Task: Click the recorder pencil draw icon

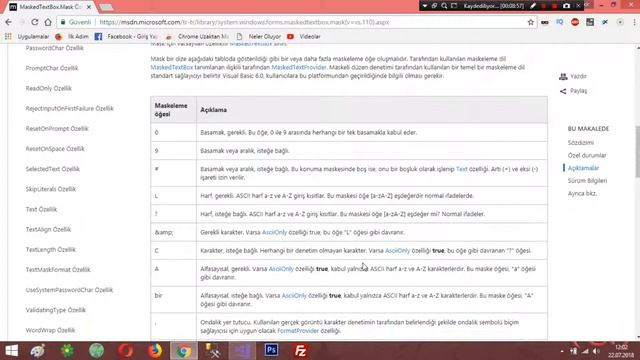Action: point(533,6)
